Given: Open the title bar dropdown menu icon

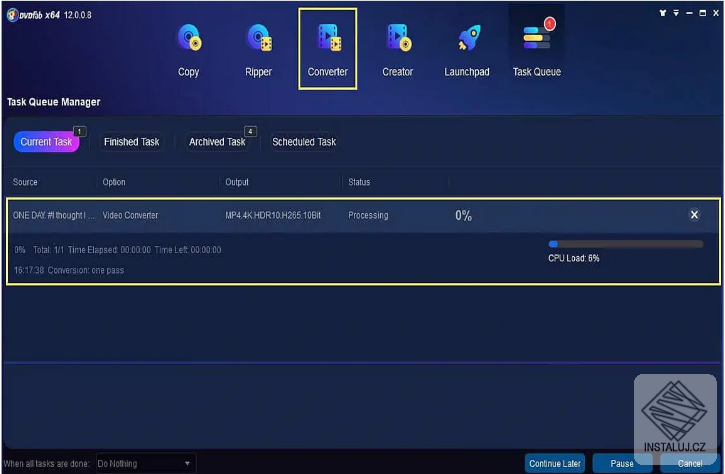Looking at the screenshot, I should tap(676, 13).
